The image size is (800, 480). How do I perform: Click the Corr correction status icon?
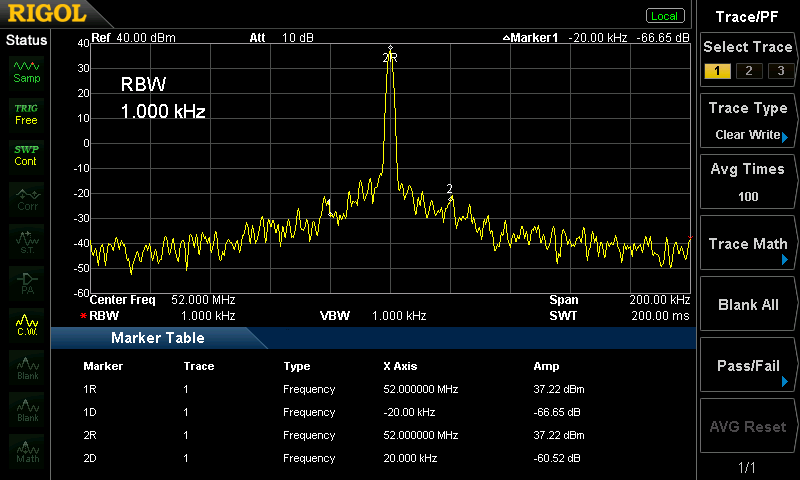26,199
